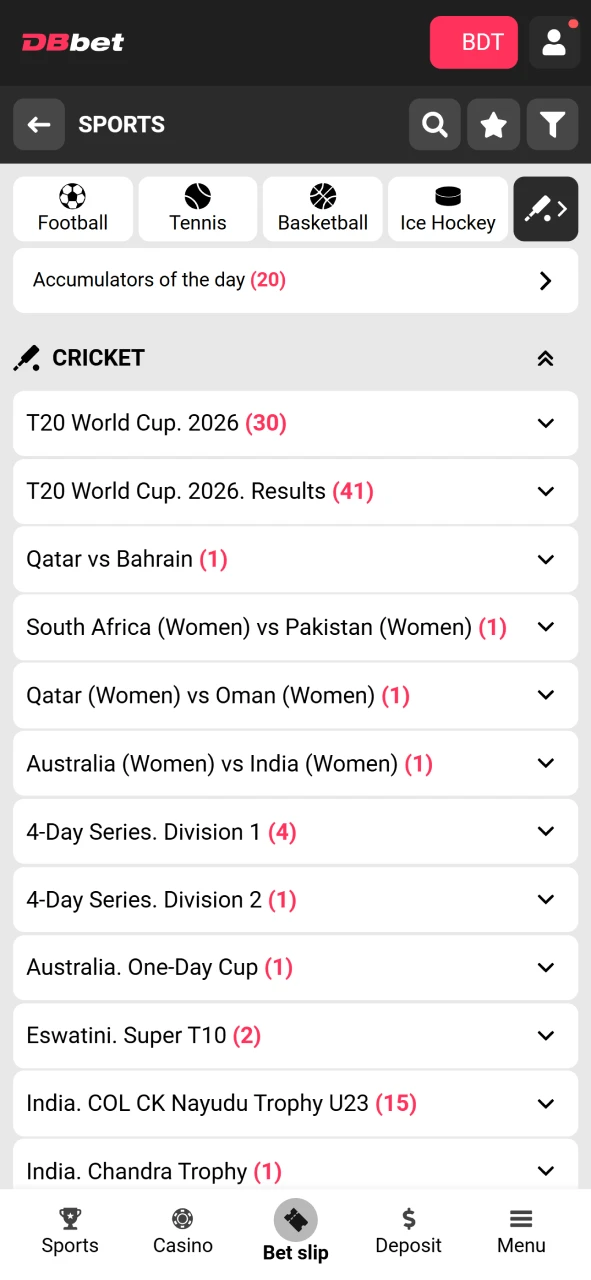The image size is (591, 1280).
Task: Open the user account profile icon
Action: click(554, 42)
